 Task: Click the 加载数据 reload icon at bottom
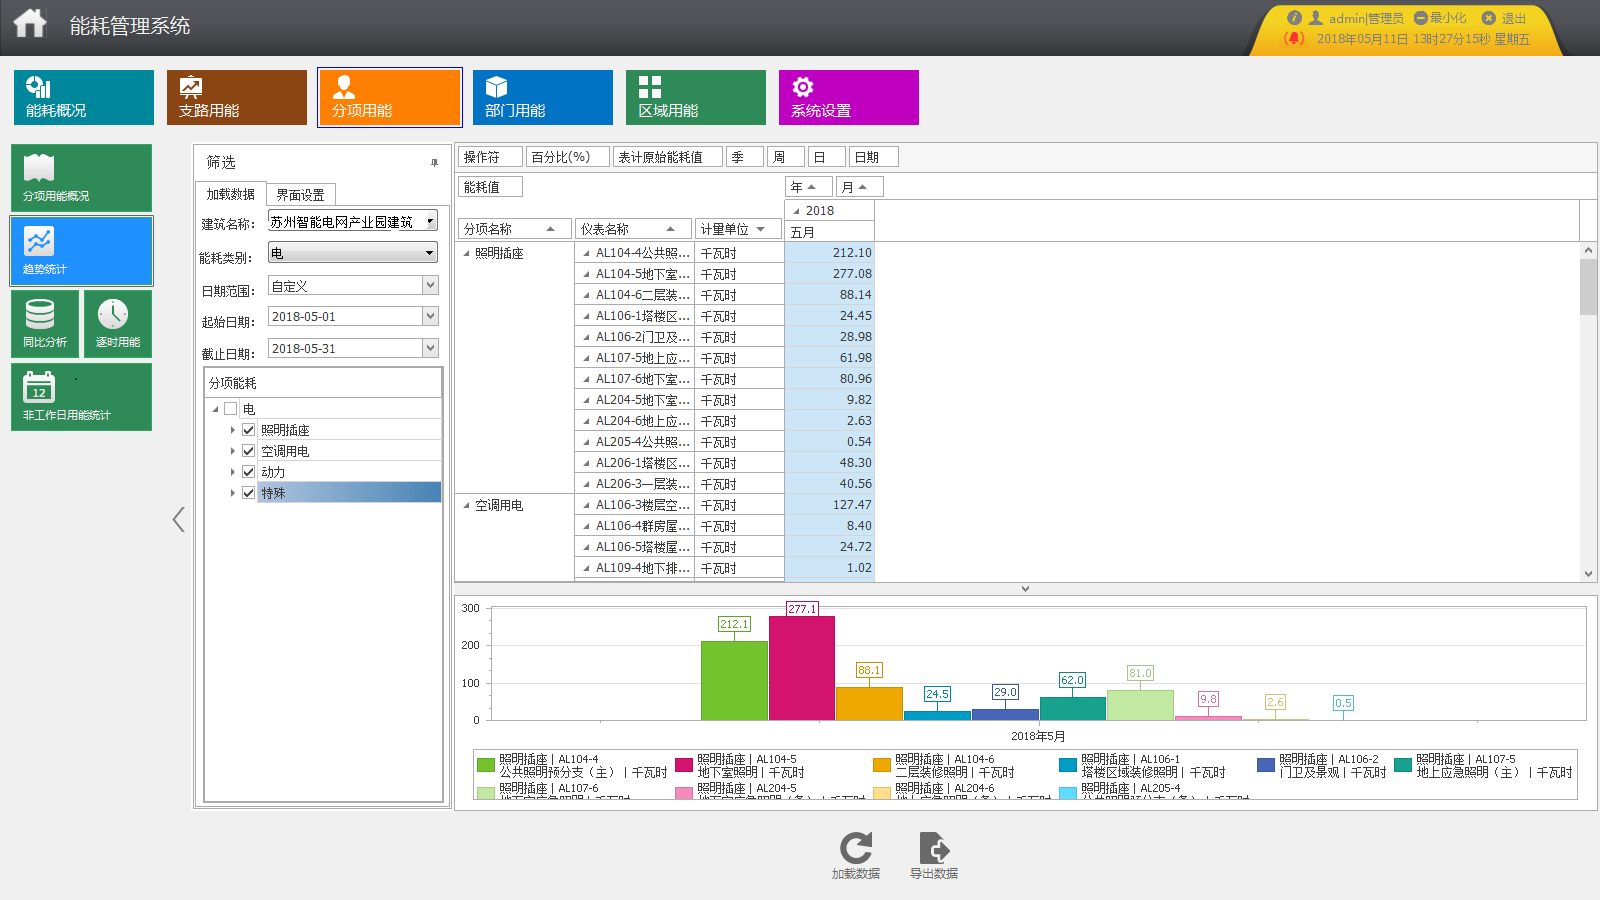(x=856, y=848)
